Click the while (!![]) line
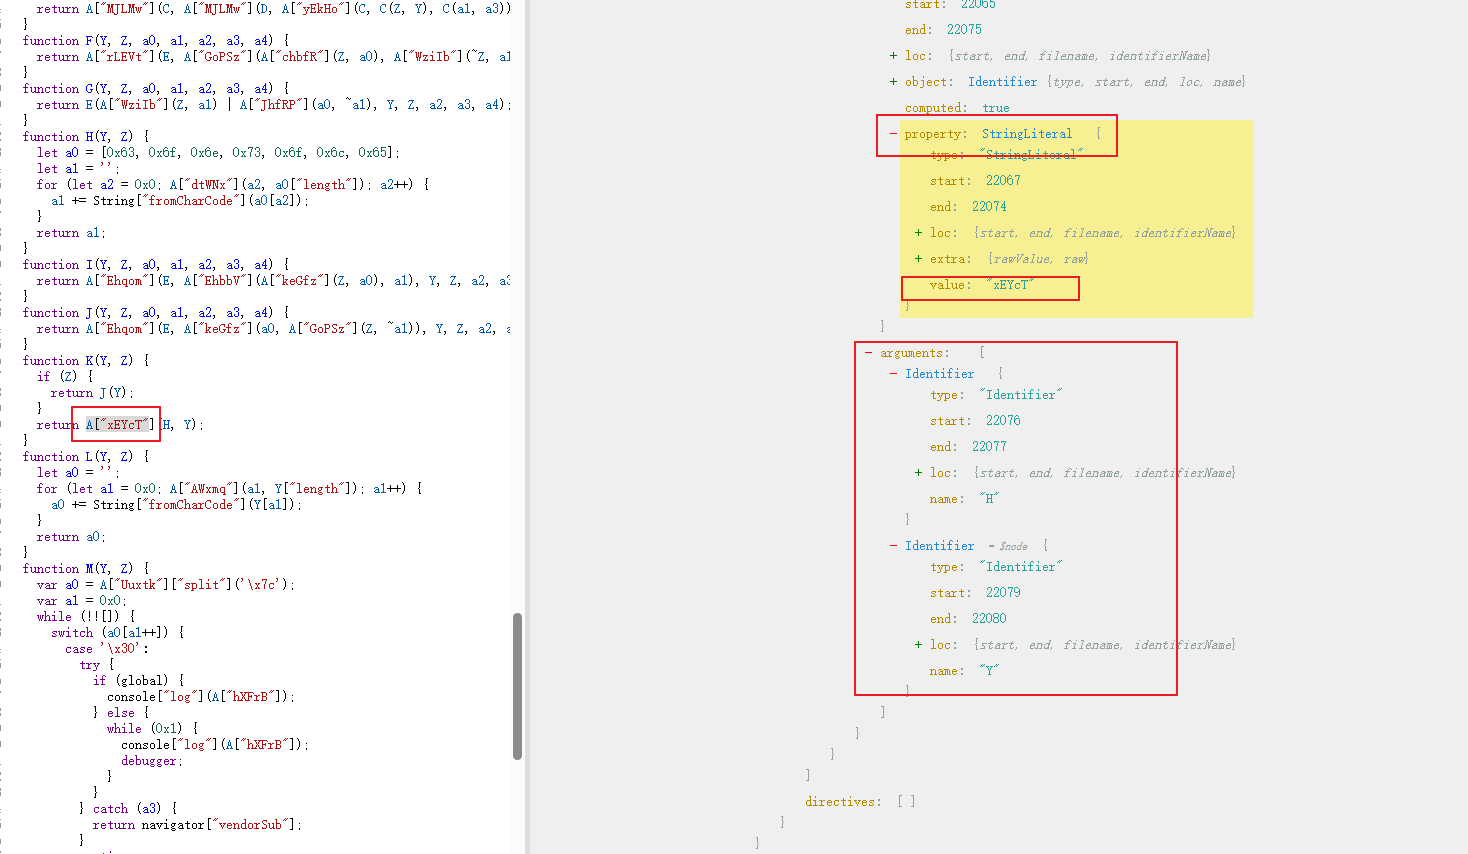 click(86, 617)
